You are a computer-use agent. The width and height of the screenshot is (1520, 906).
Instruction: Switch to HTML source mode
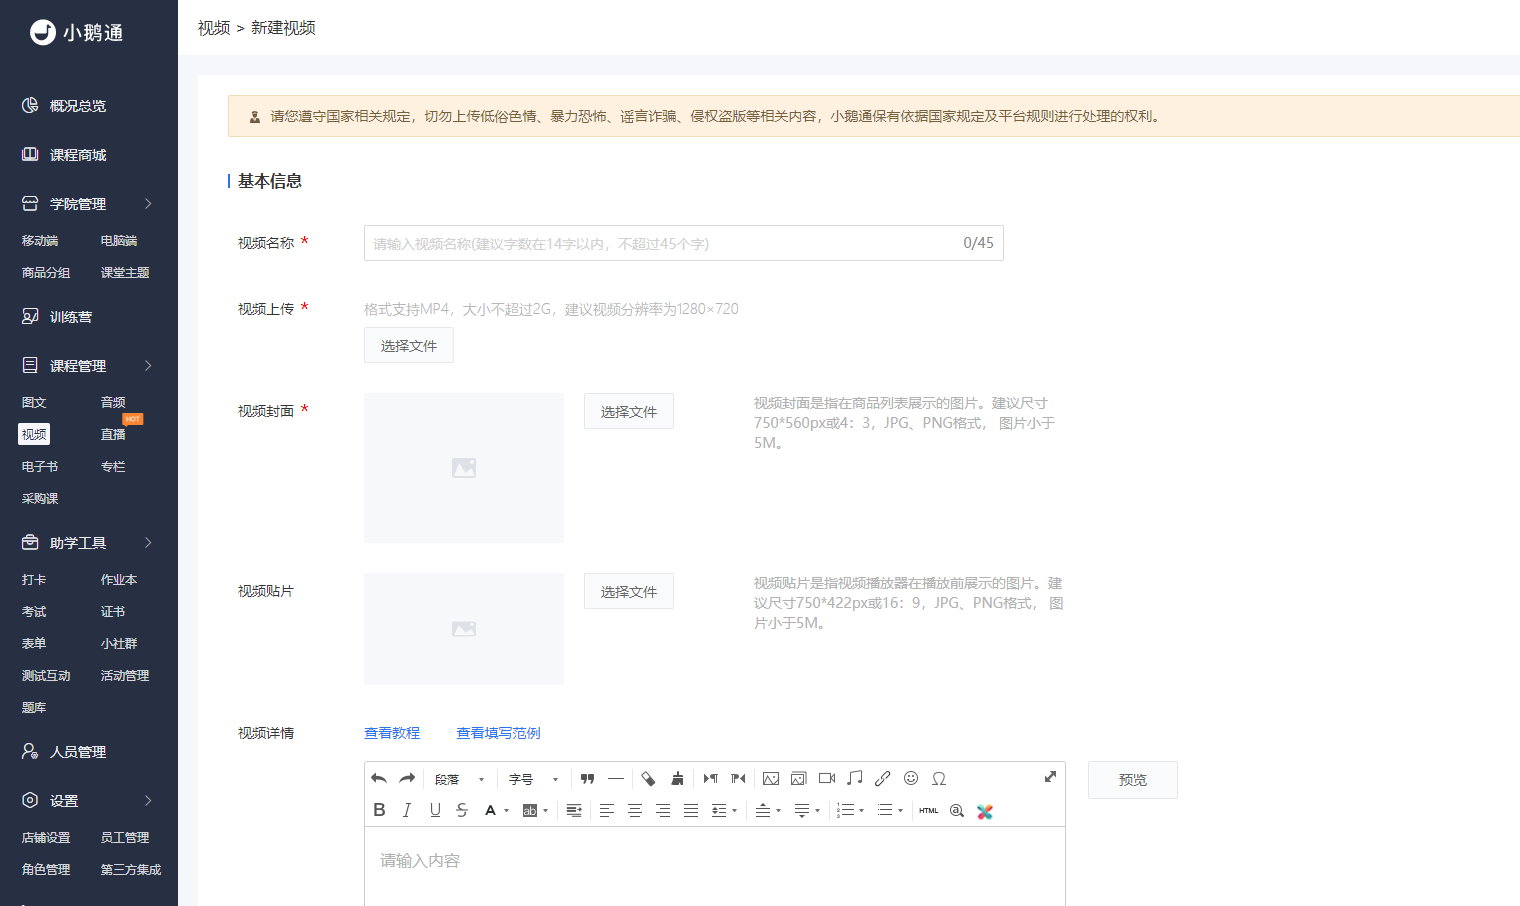929,811
